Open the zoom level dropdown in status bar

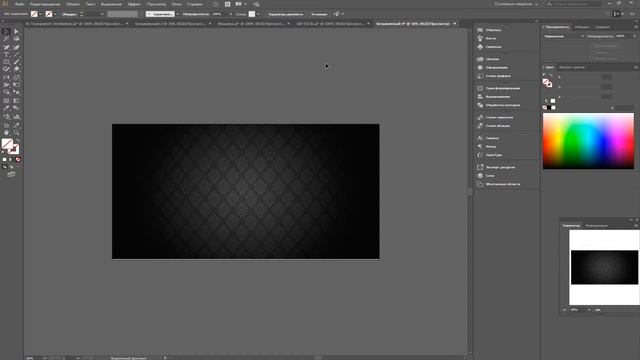(x=44, y=358)
